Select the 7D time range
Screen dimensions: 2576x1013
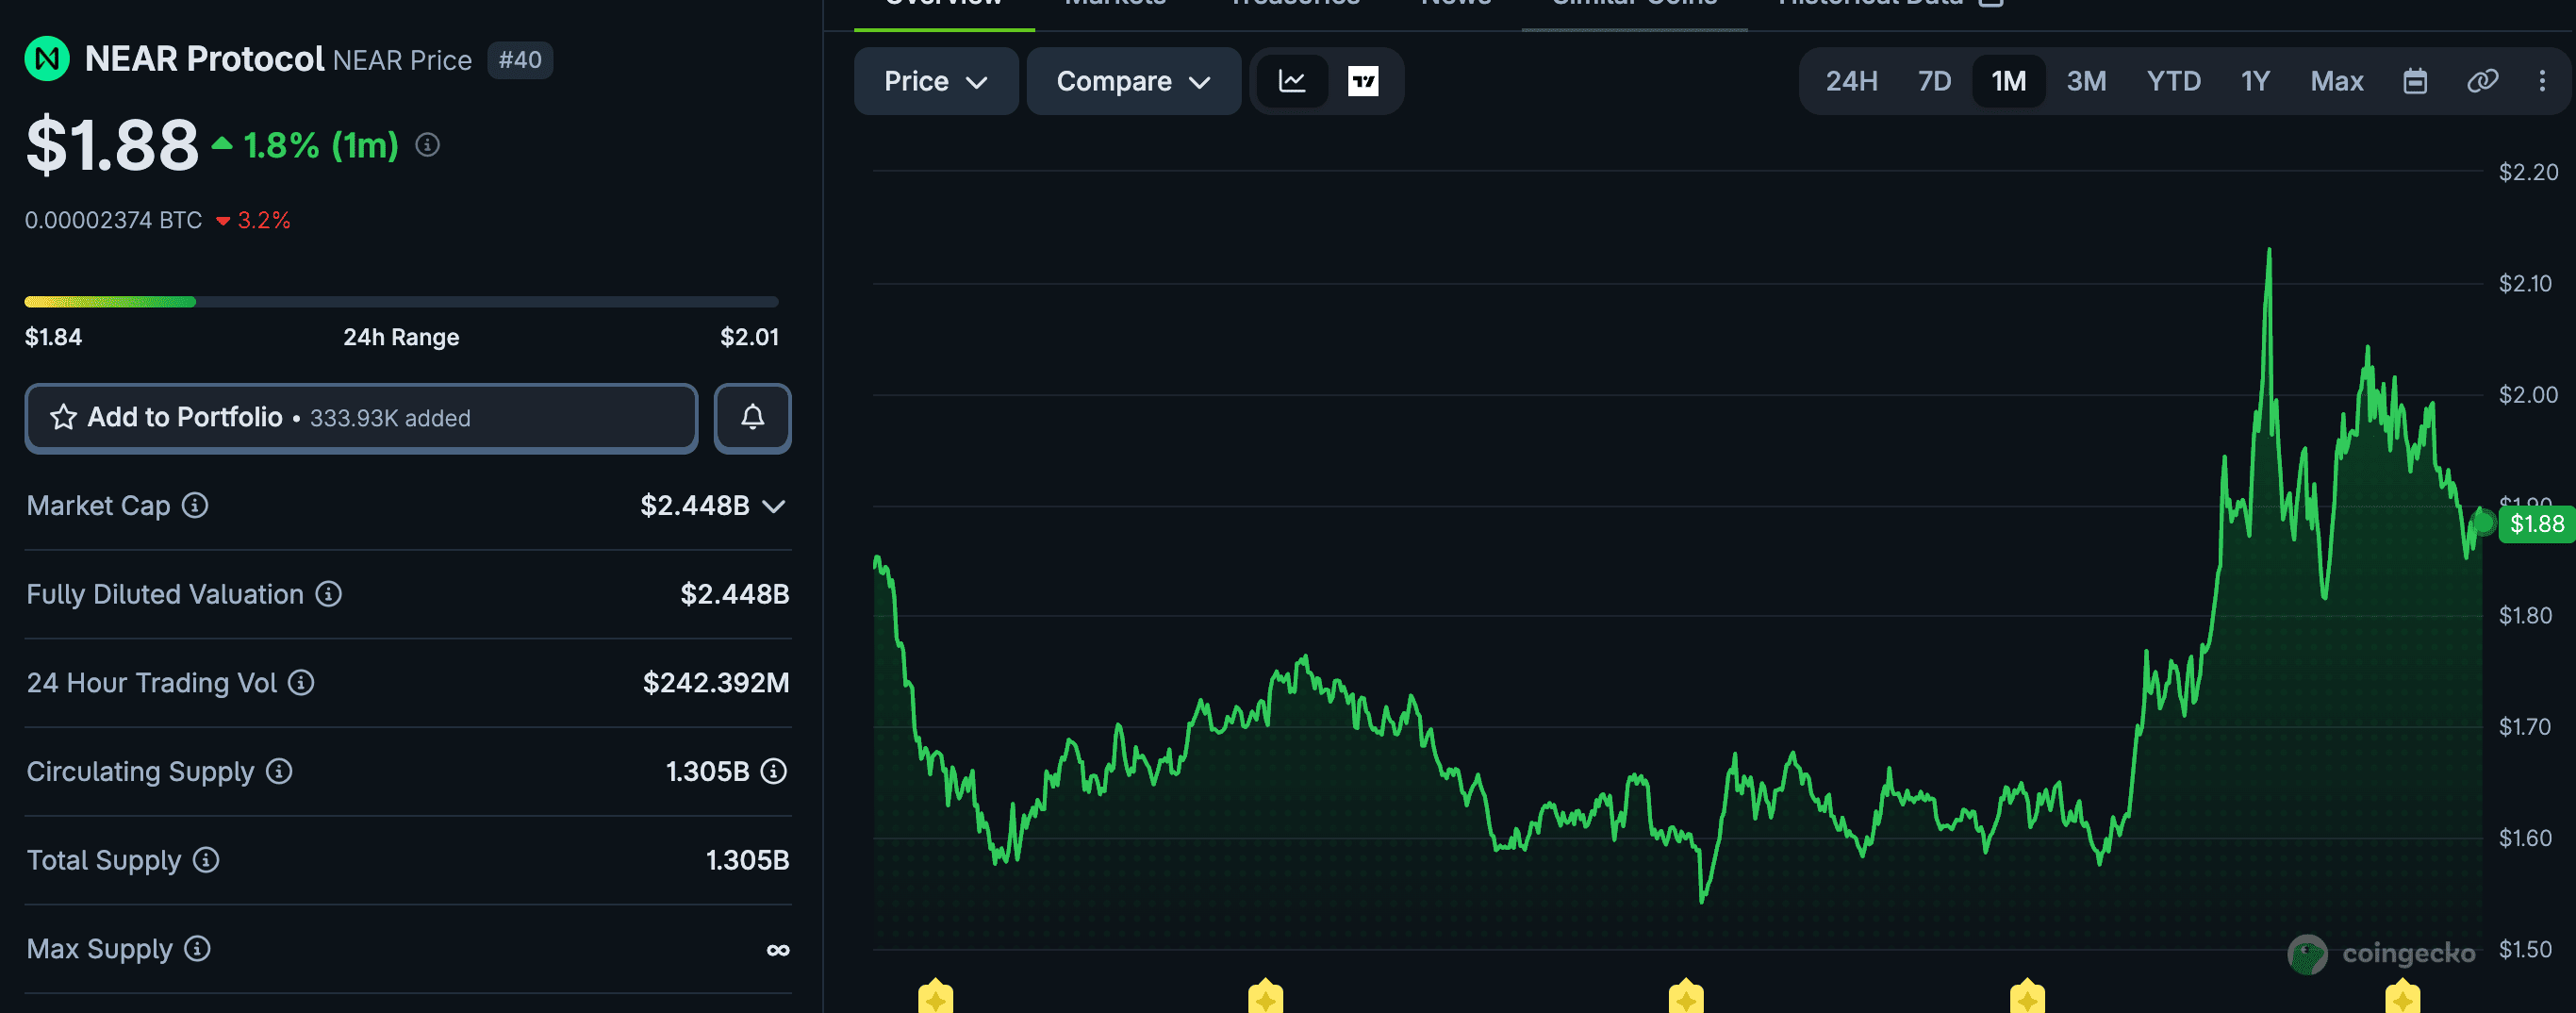[x=1934, y=81]
